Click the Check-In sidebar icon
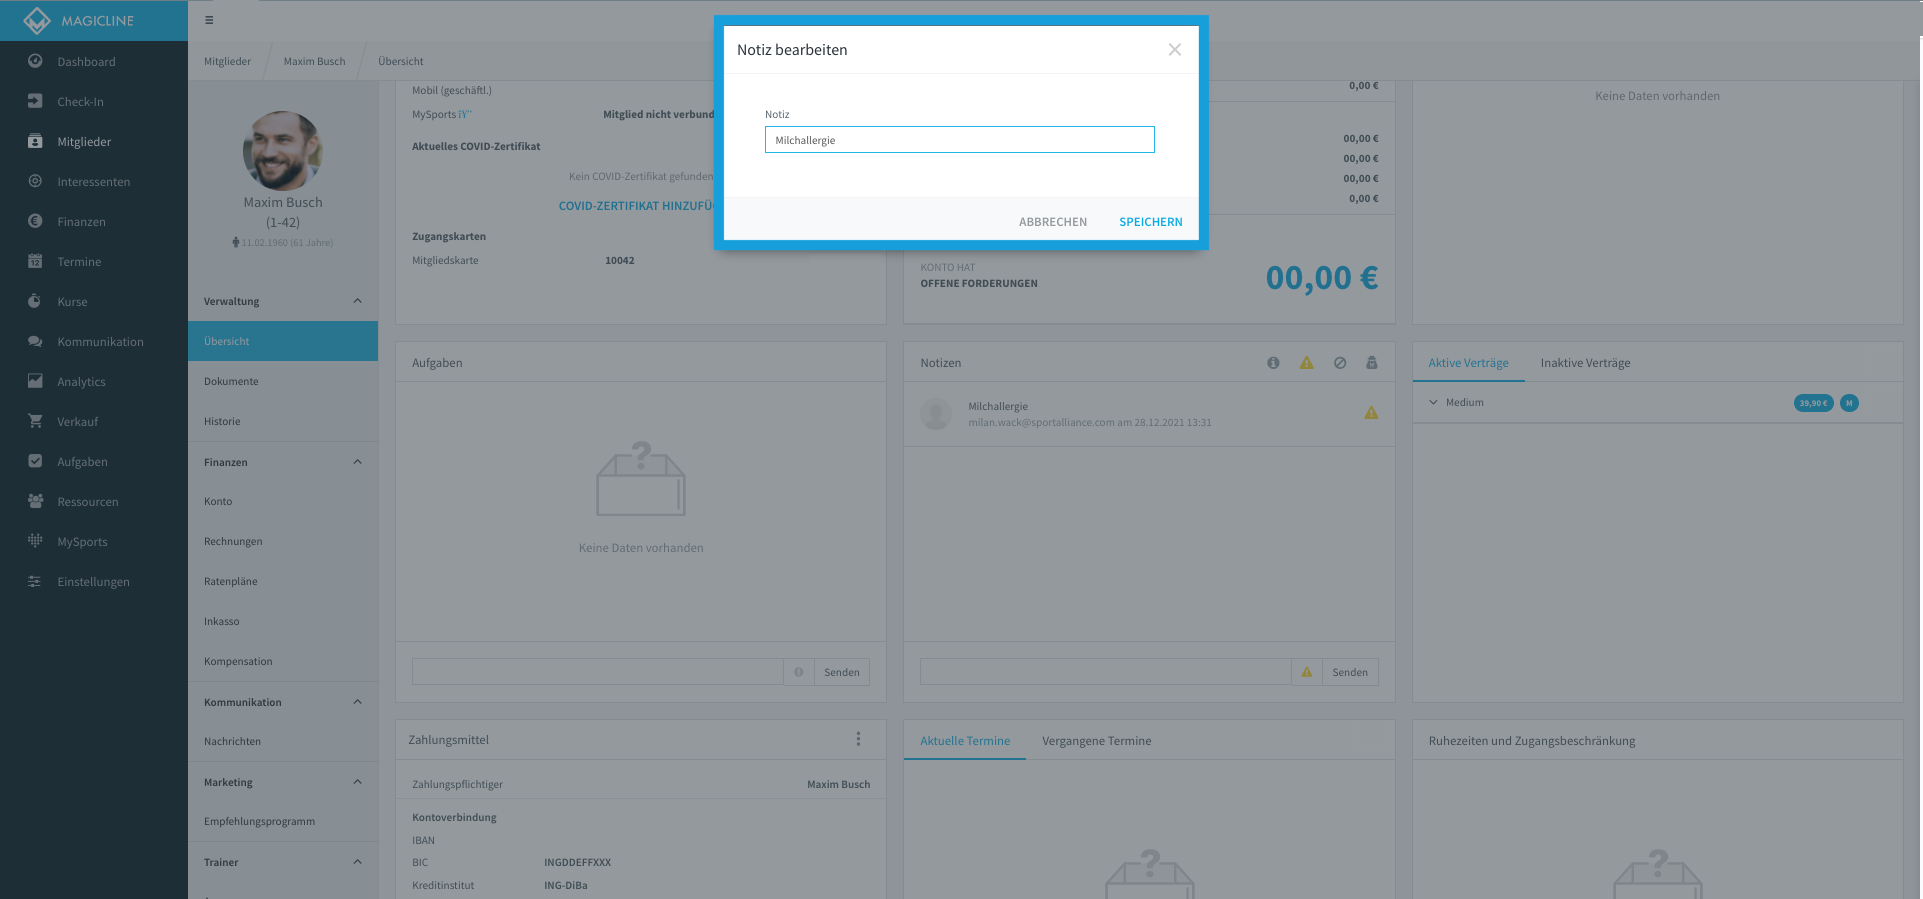 (x=35, y=101)
